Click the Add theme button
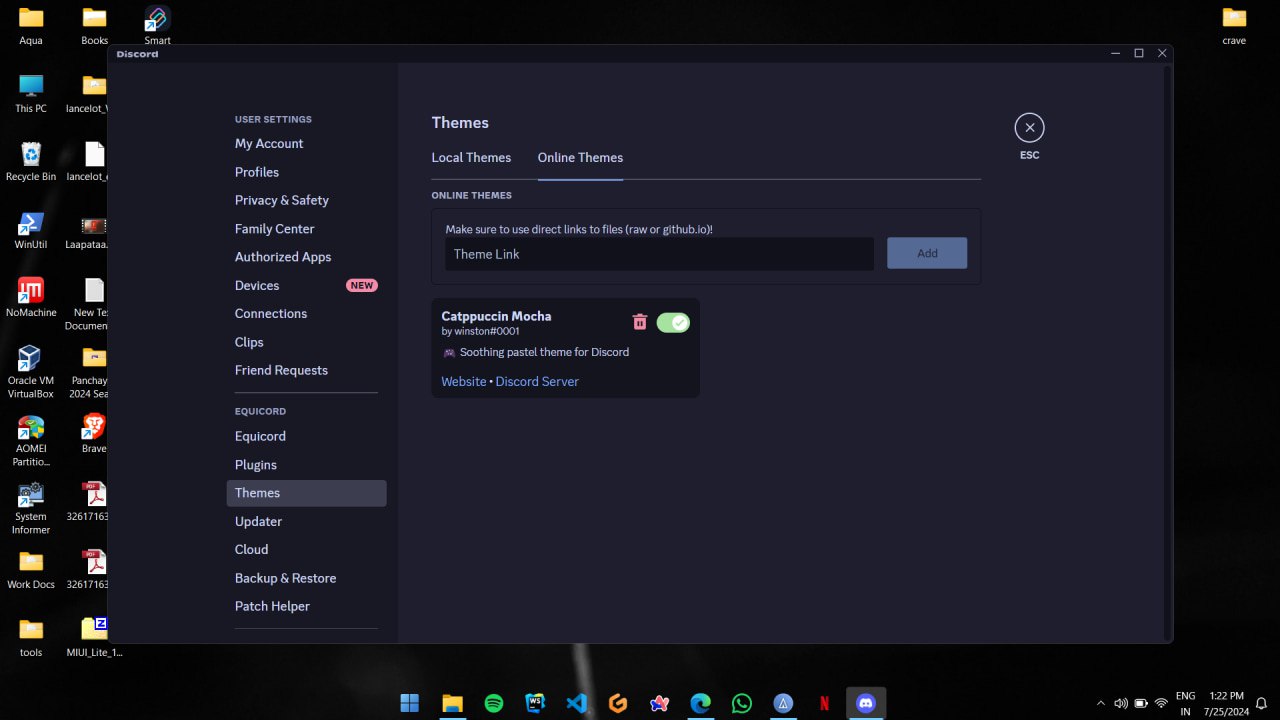The image size is (1280, 720). 927,253
